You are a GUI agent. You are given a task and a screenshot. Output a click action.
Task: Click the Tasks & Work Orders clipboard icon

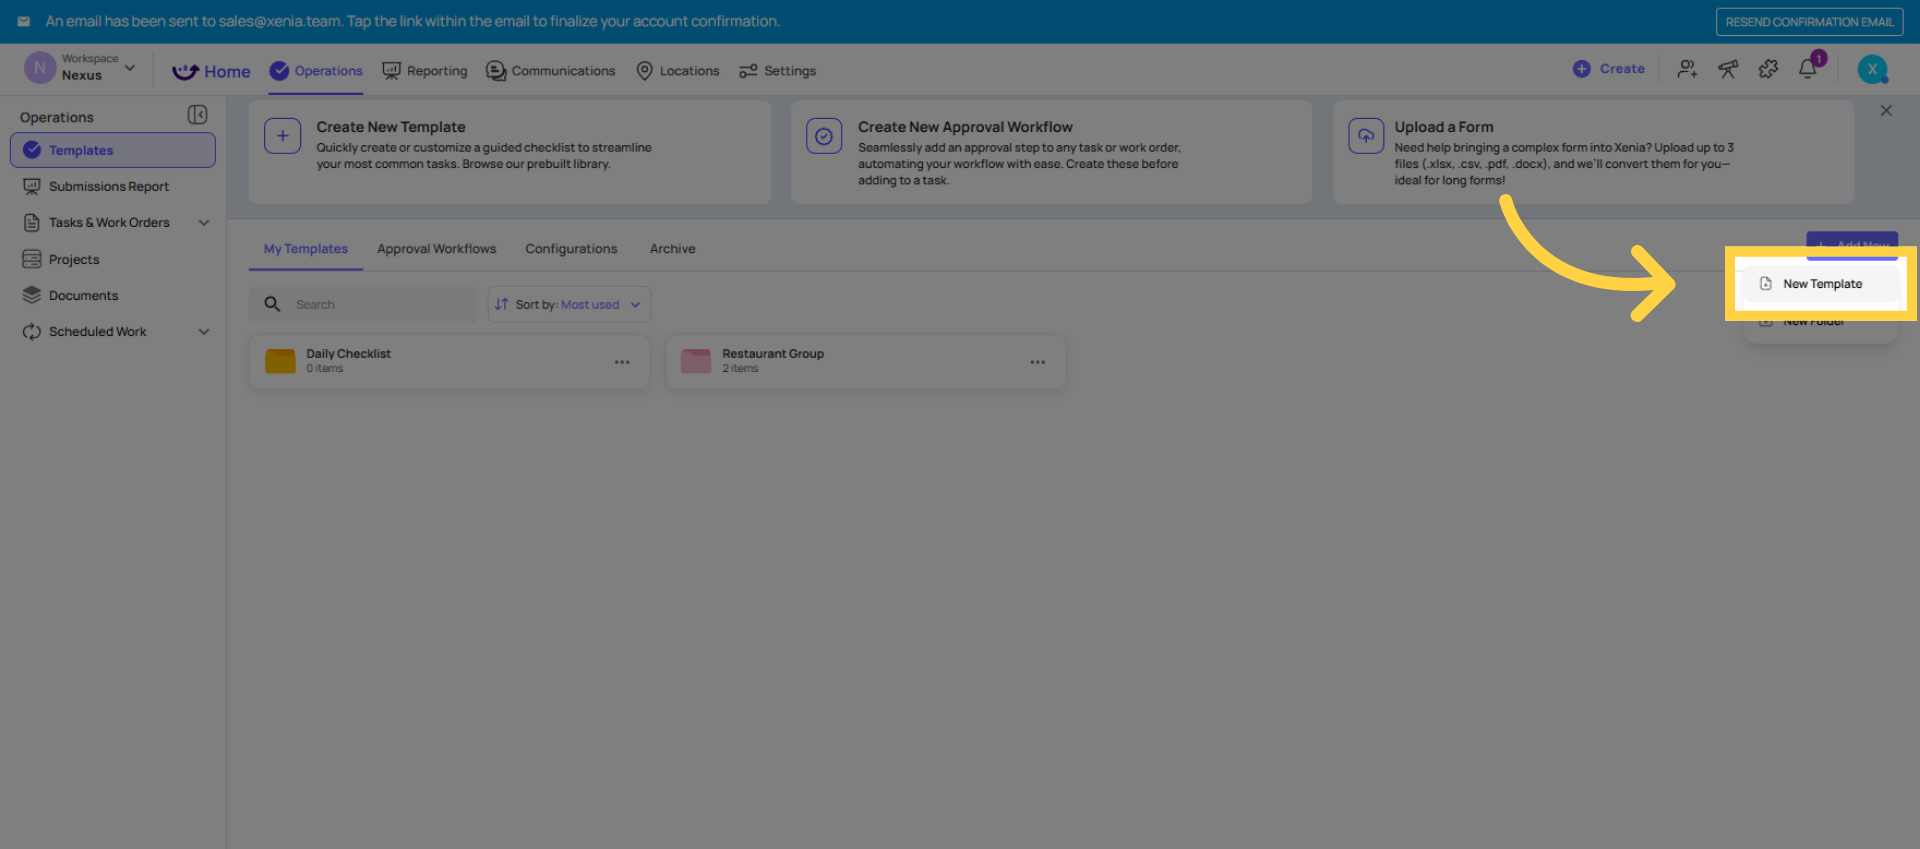tap(32, 223)
